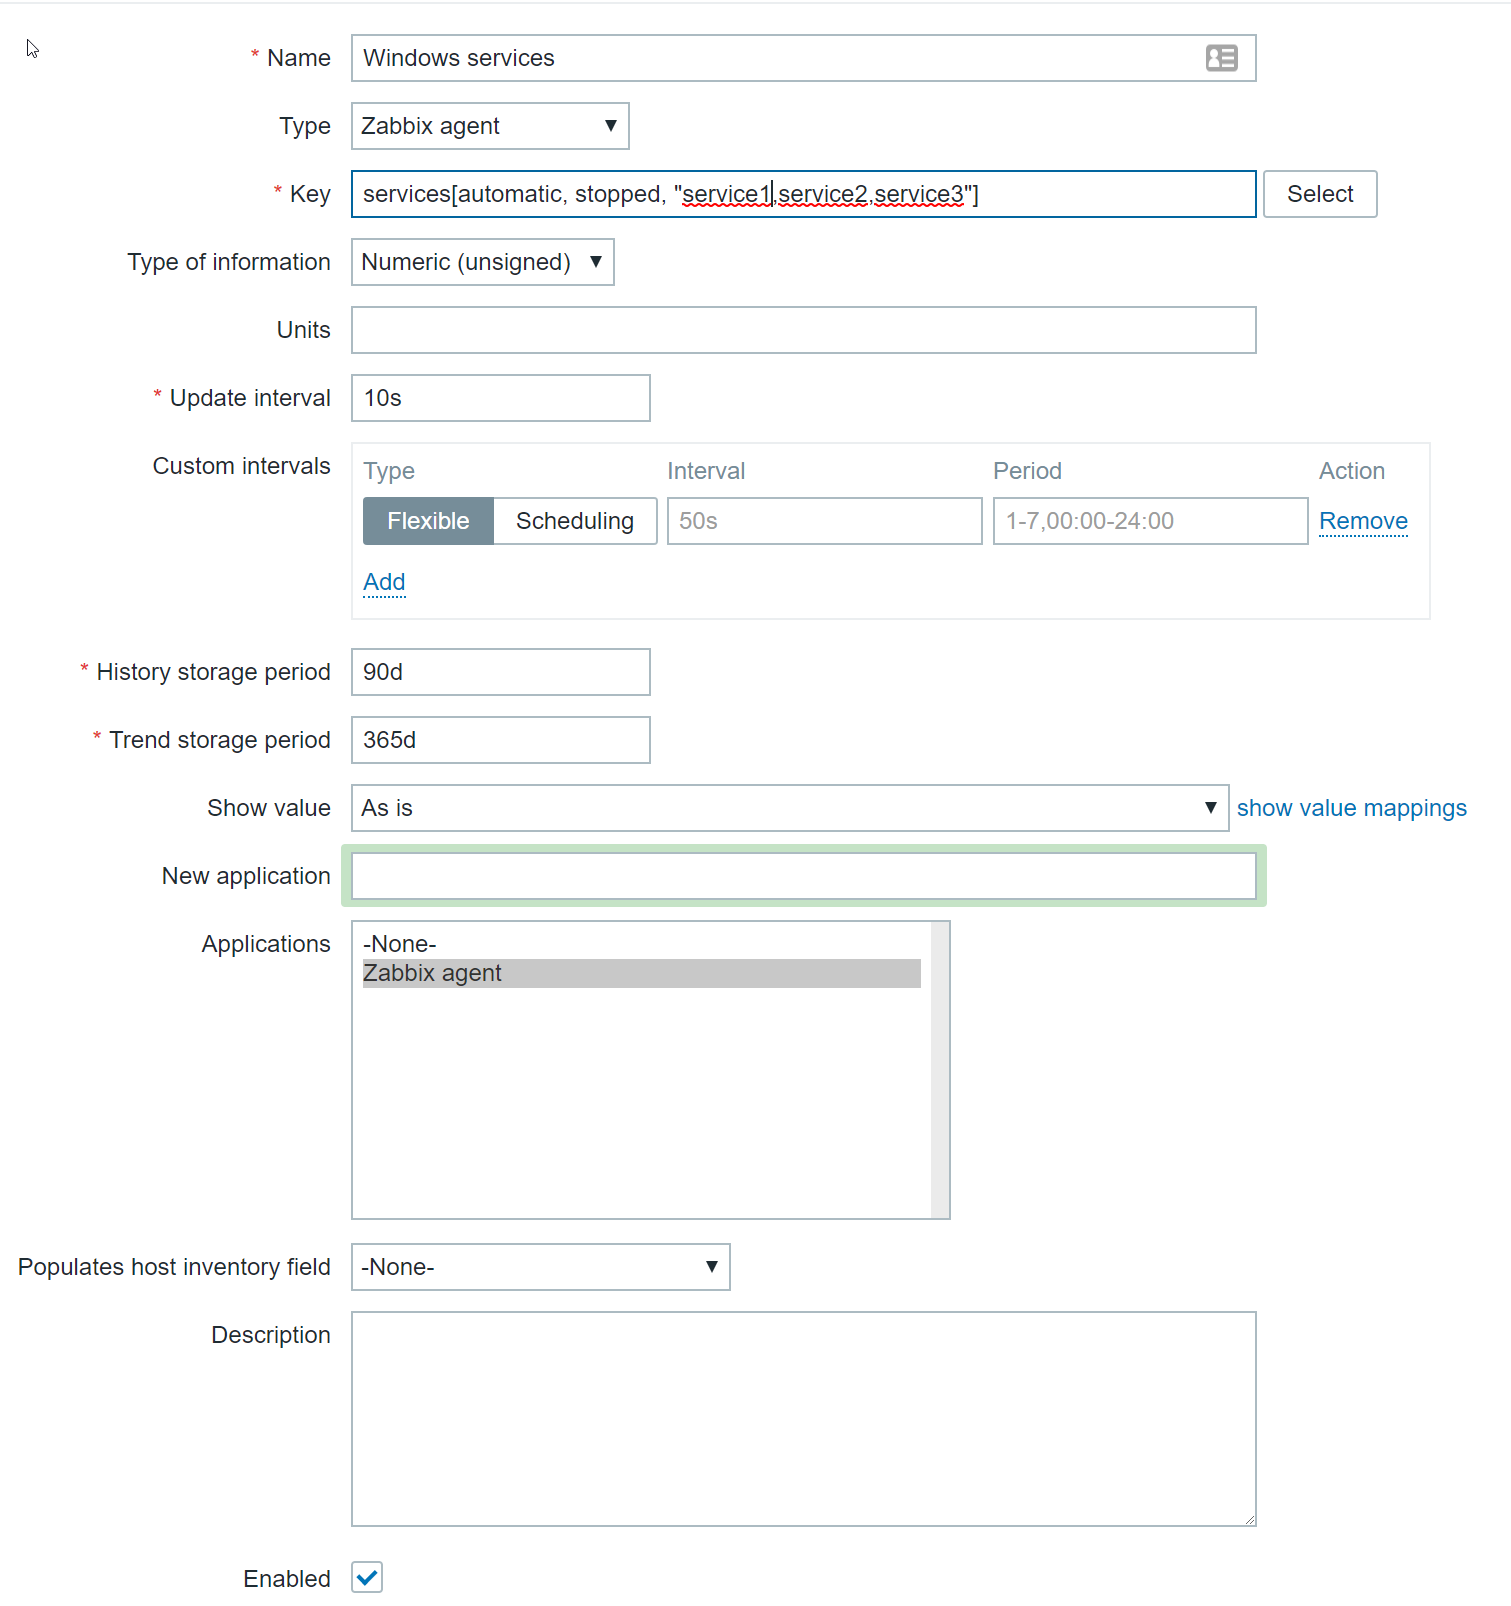The width and height of the screenshot is (1511, 1606).
Task: Click the Applications list scrollbar
Action: tap(940, 1070)
